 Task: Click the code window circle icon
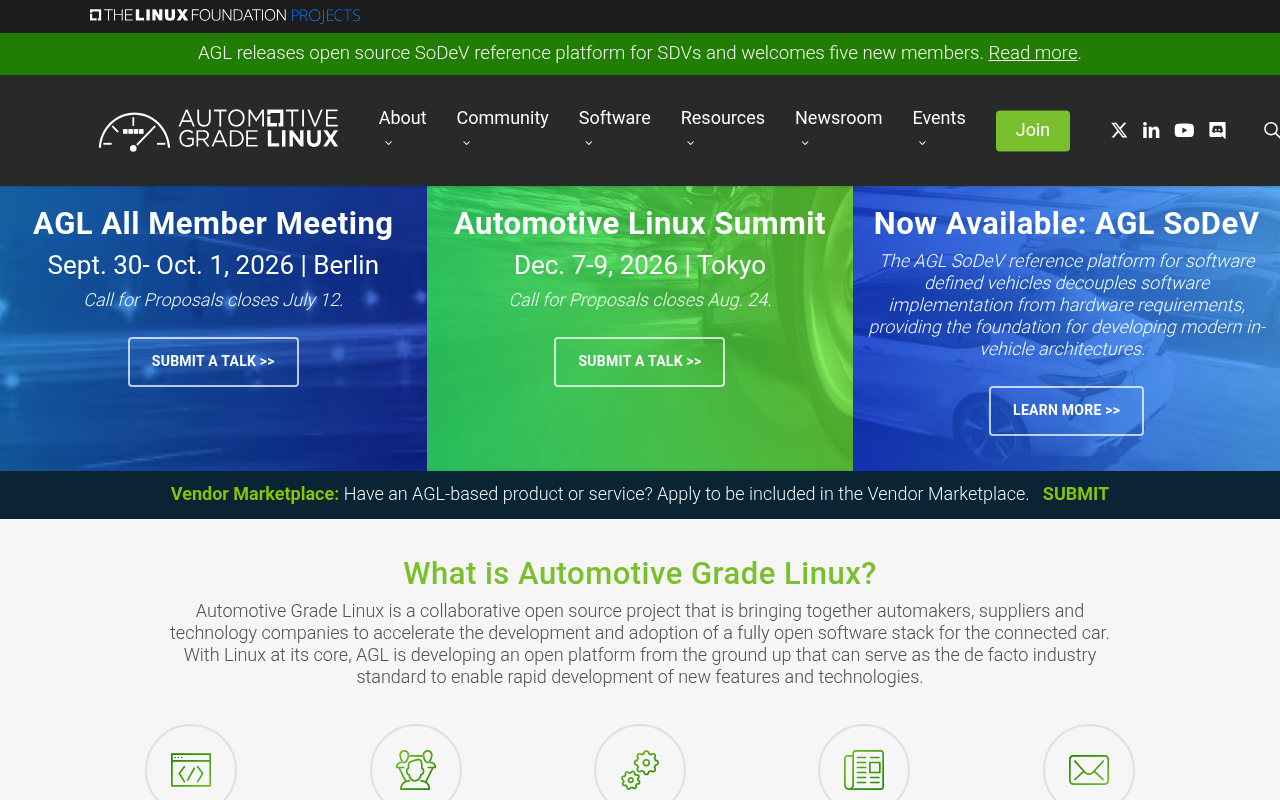tap(191, 770)
